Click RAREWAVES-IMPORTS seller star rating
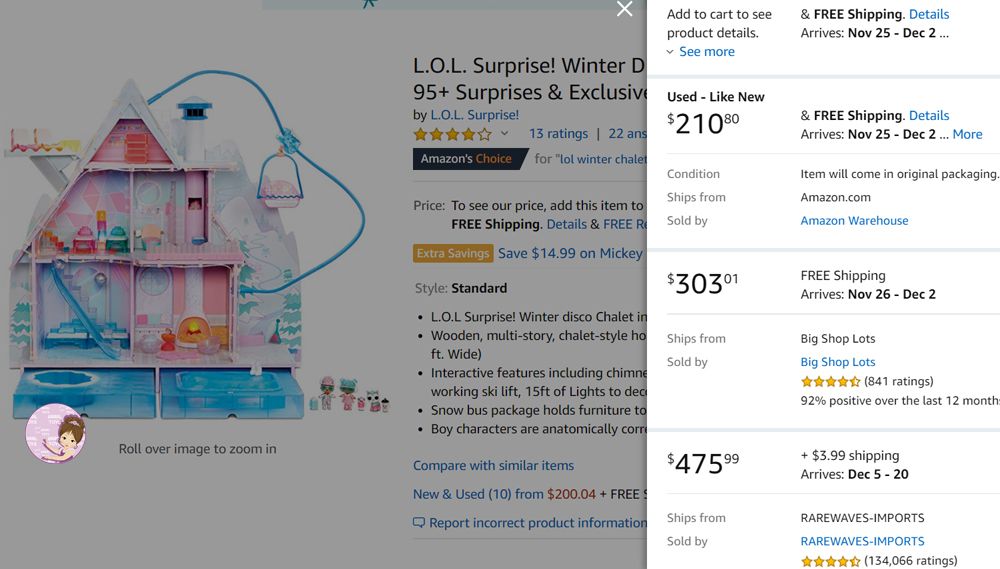 (830, 562)
